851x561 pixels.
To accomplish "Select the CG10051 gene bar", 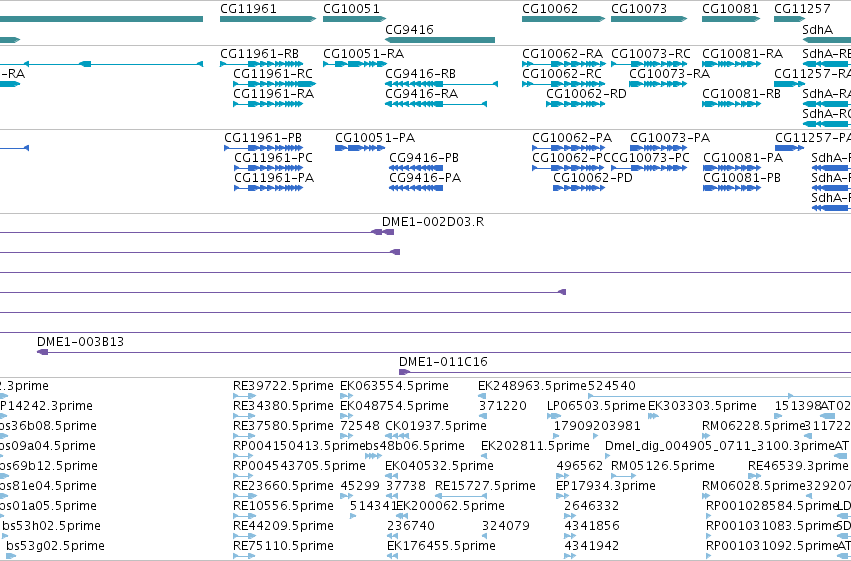I will tap(354, 19).
